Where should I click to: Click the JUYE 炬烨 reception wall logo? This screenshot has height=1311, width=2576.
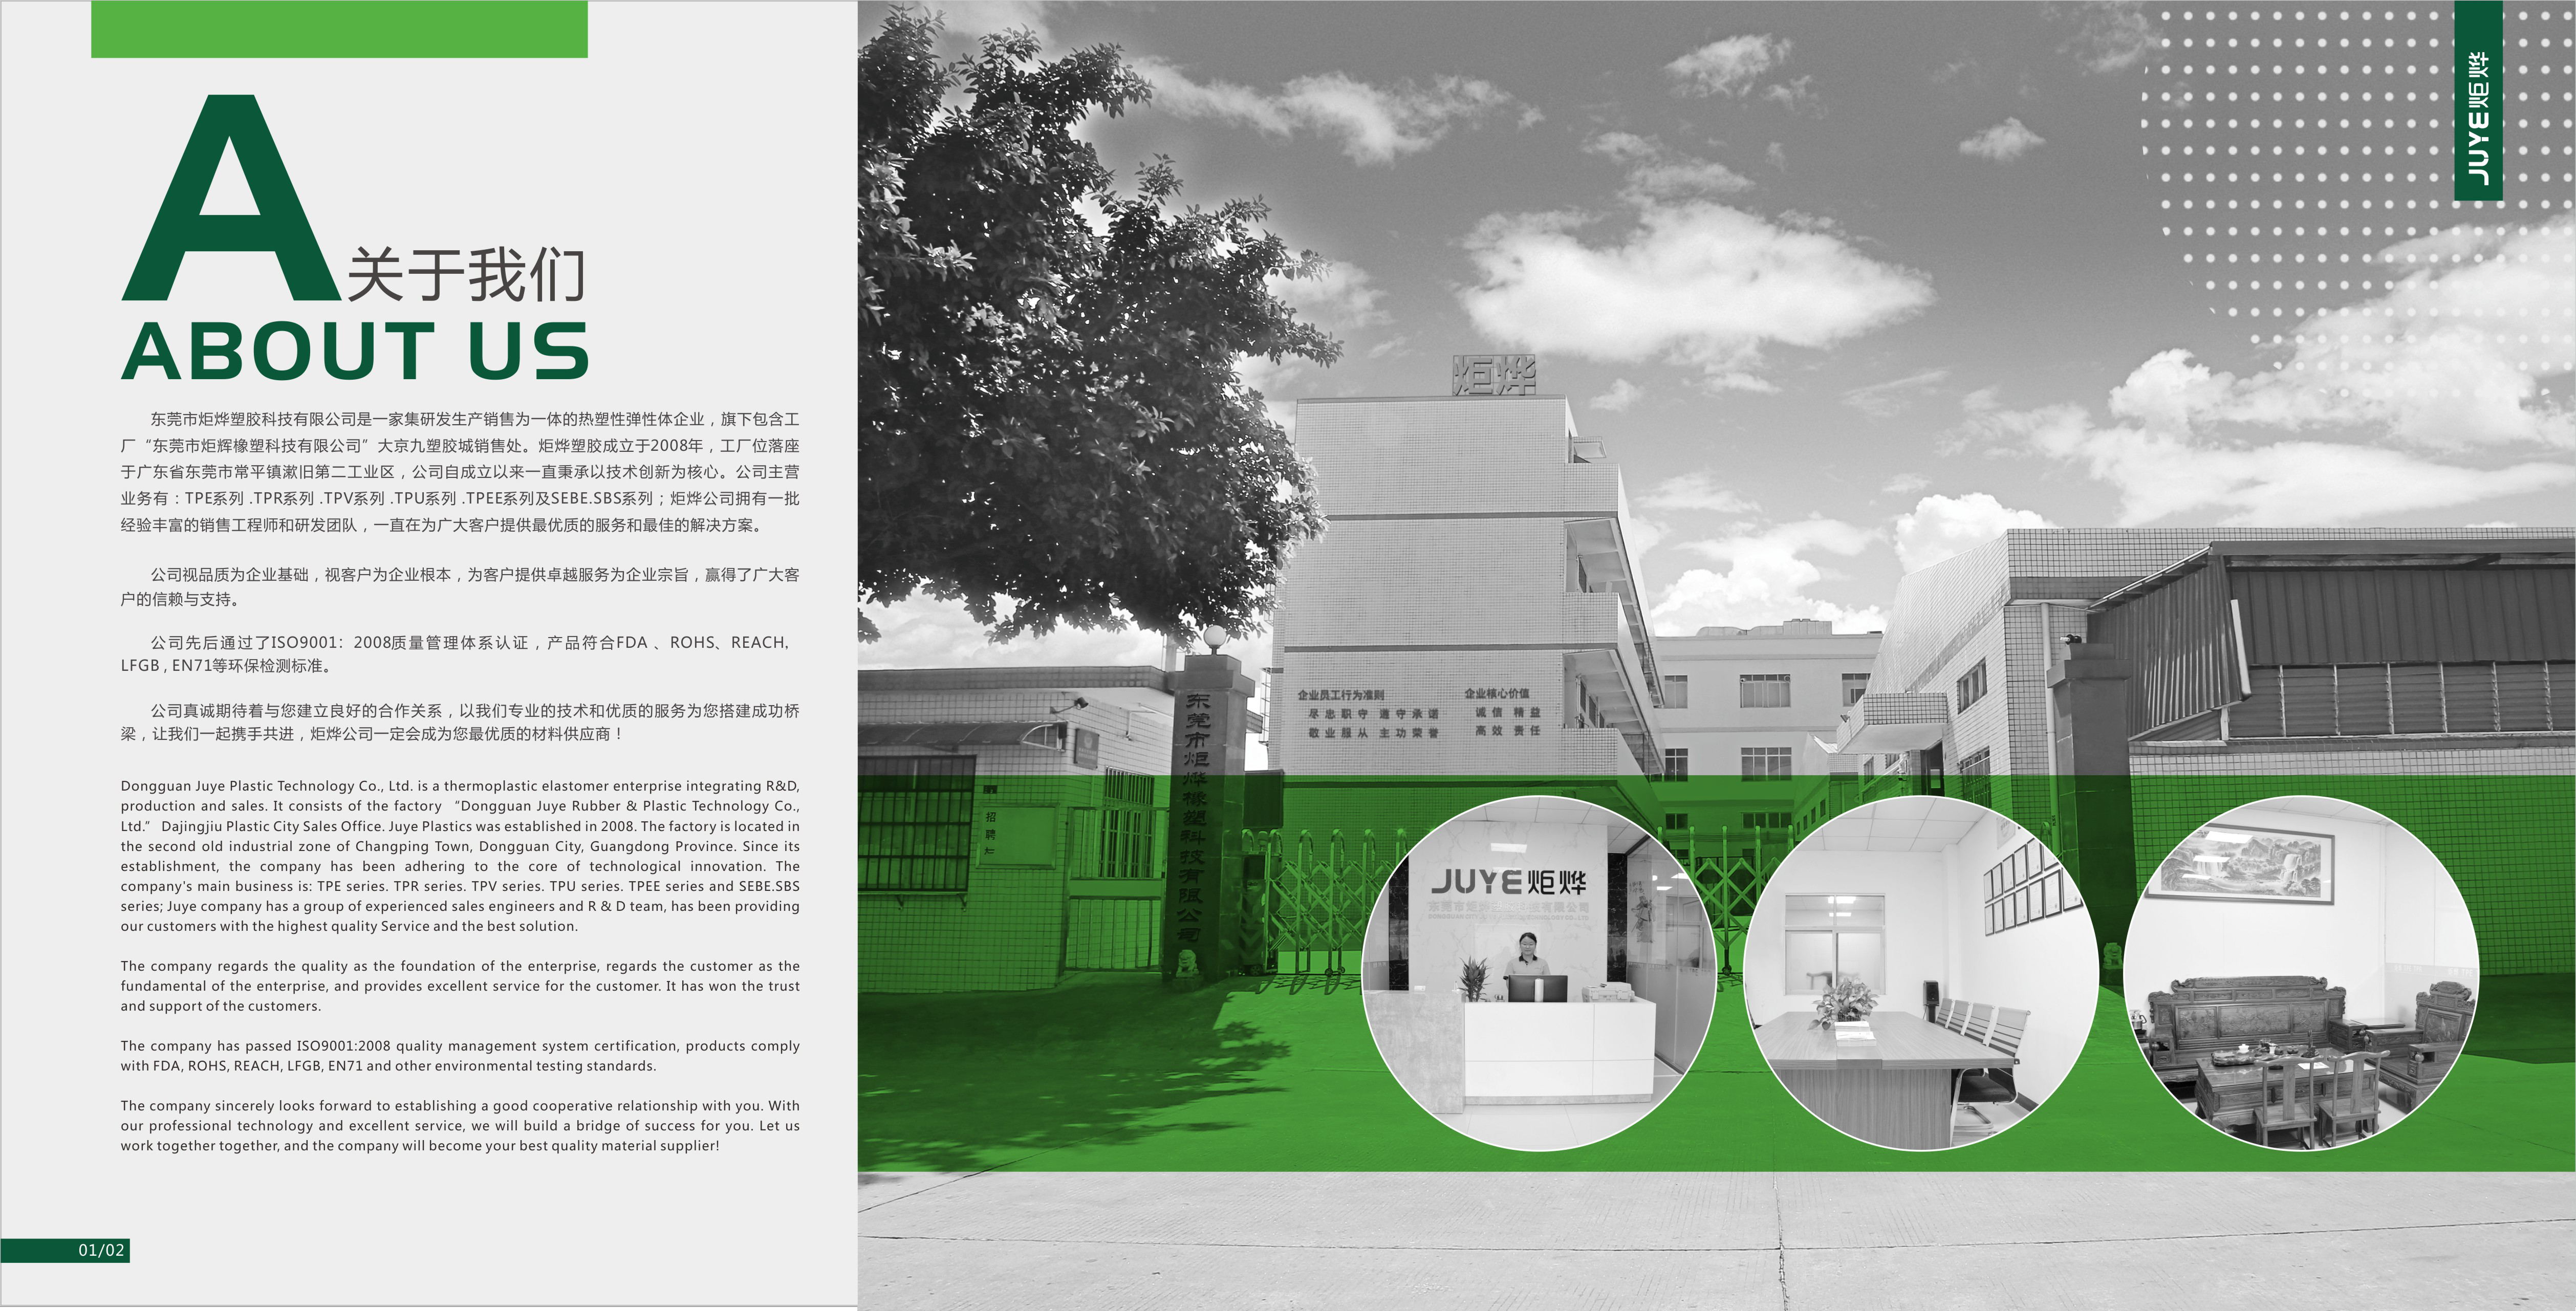(x=1508, y=882)
